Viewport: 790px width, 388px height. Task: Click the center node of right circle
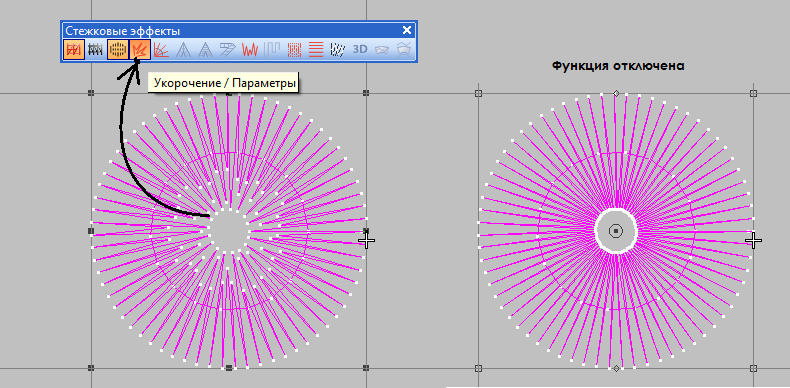click(616, 231)
